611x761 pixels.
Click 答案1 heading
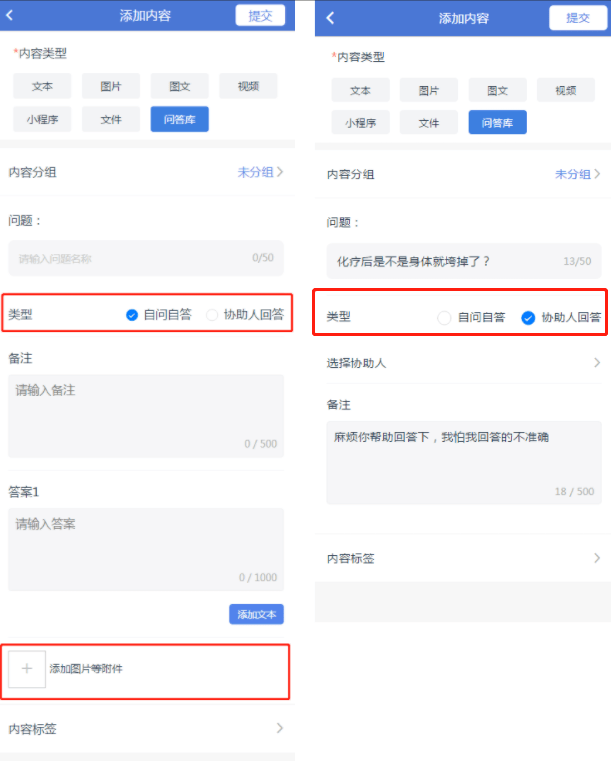click(x=23, y=492)
